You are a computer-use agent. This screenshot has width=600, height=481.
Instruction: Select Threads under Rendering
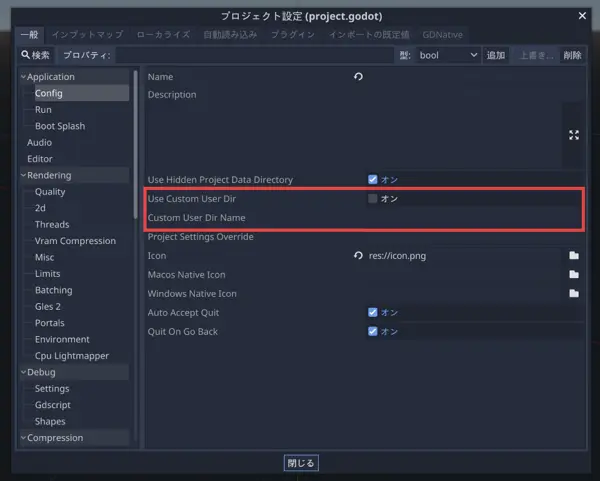(52, 224)
